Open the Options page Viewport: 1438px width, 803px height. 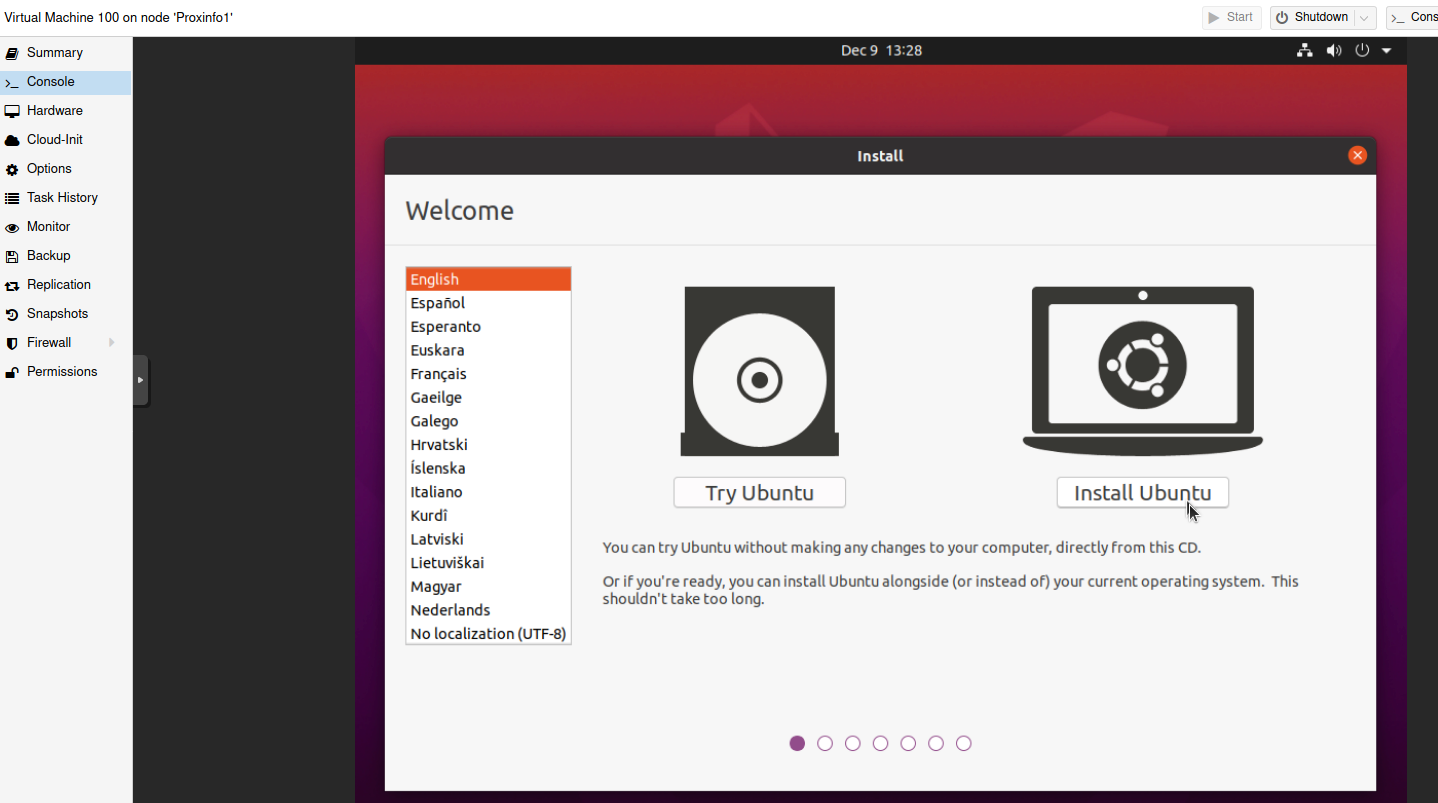point(65,169)
